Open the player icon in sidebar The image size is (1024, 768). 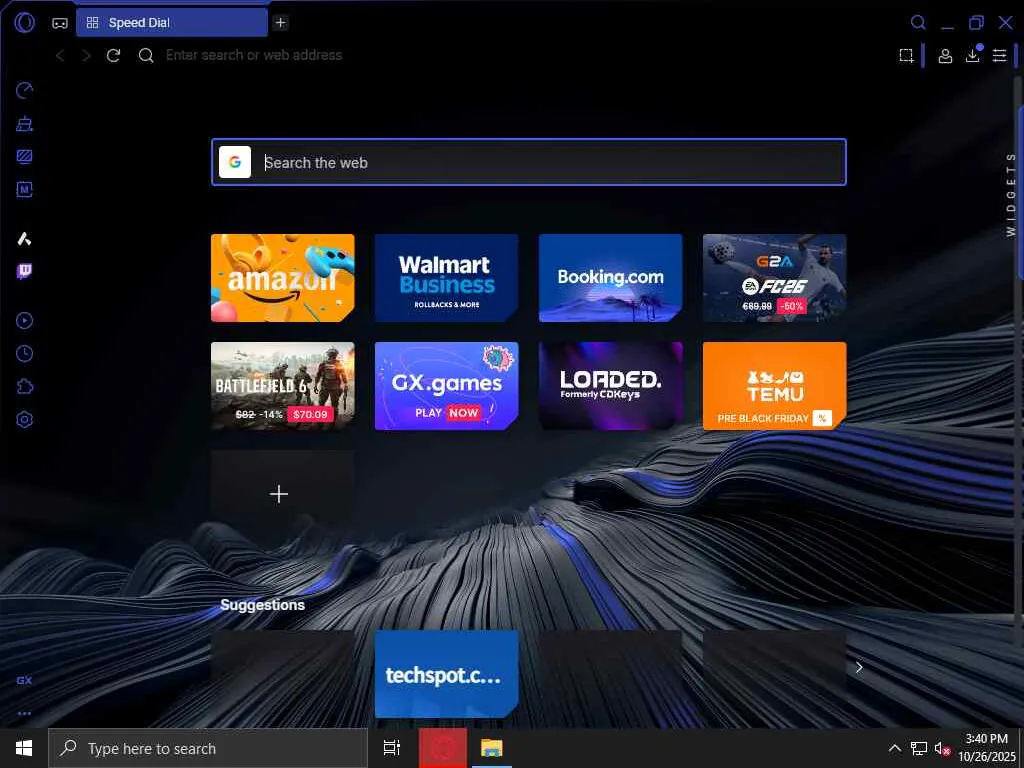(x=24, y=321)
